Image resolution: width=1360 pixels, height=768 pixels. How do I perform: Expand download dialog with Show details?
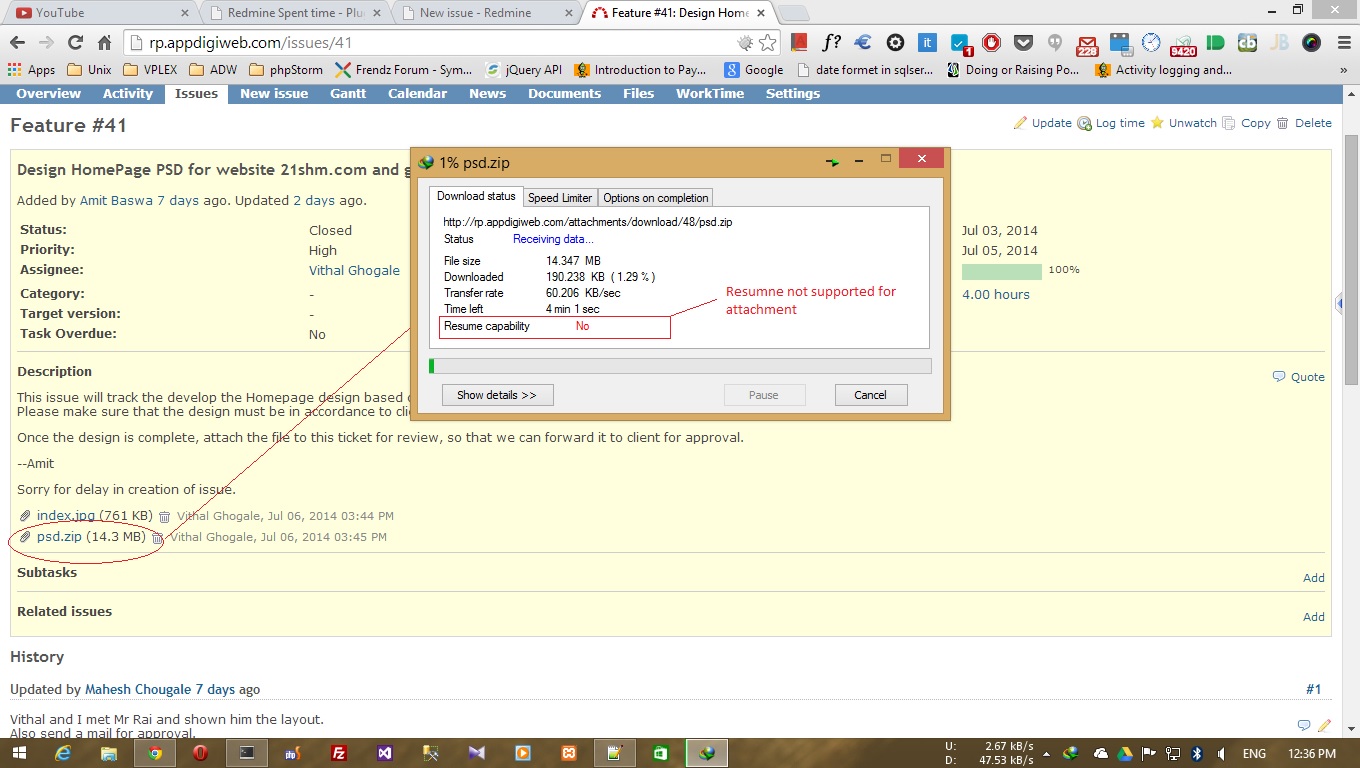pyautogui.click(x=497, y=395)
